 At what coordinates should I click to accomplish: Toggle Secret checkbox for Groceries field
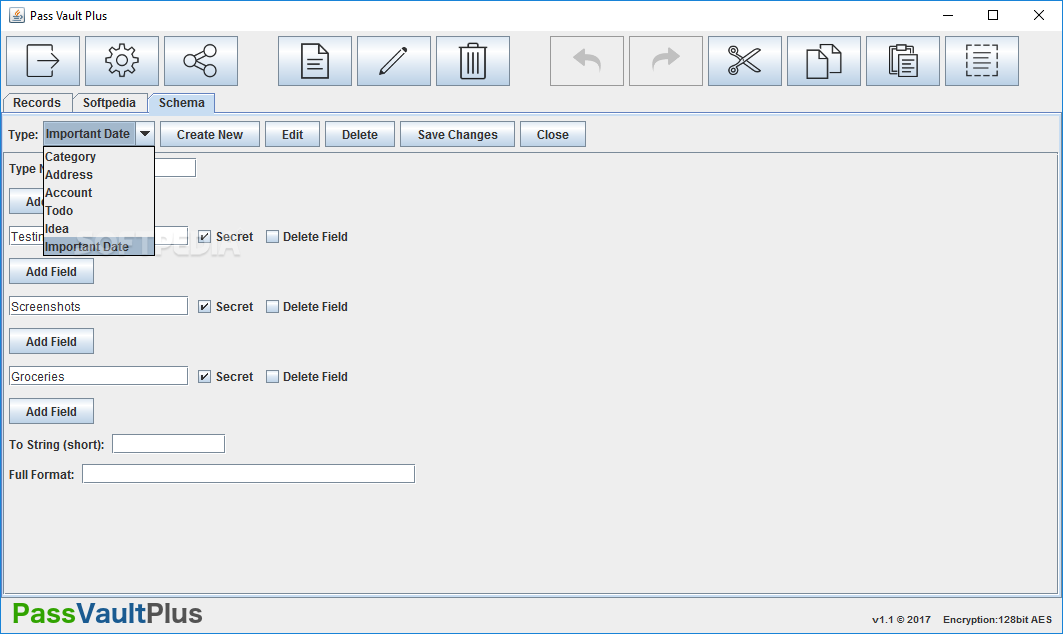click(204, 376)
